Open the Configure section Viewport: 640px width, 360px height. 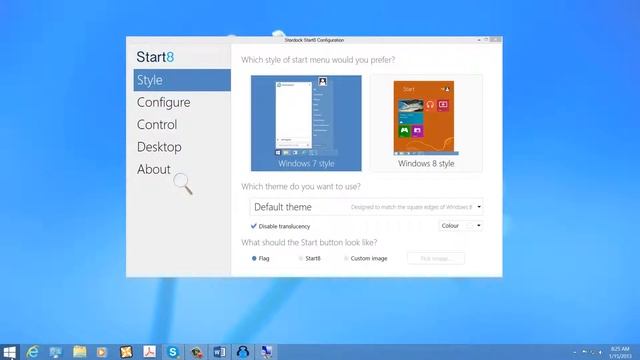[163, 102]
